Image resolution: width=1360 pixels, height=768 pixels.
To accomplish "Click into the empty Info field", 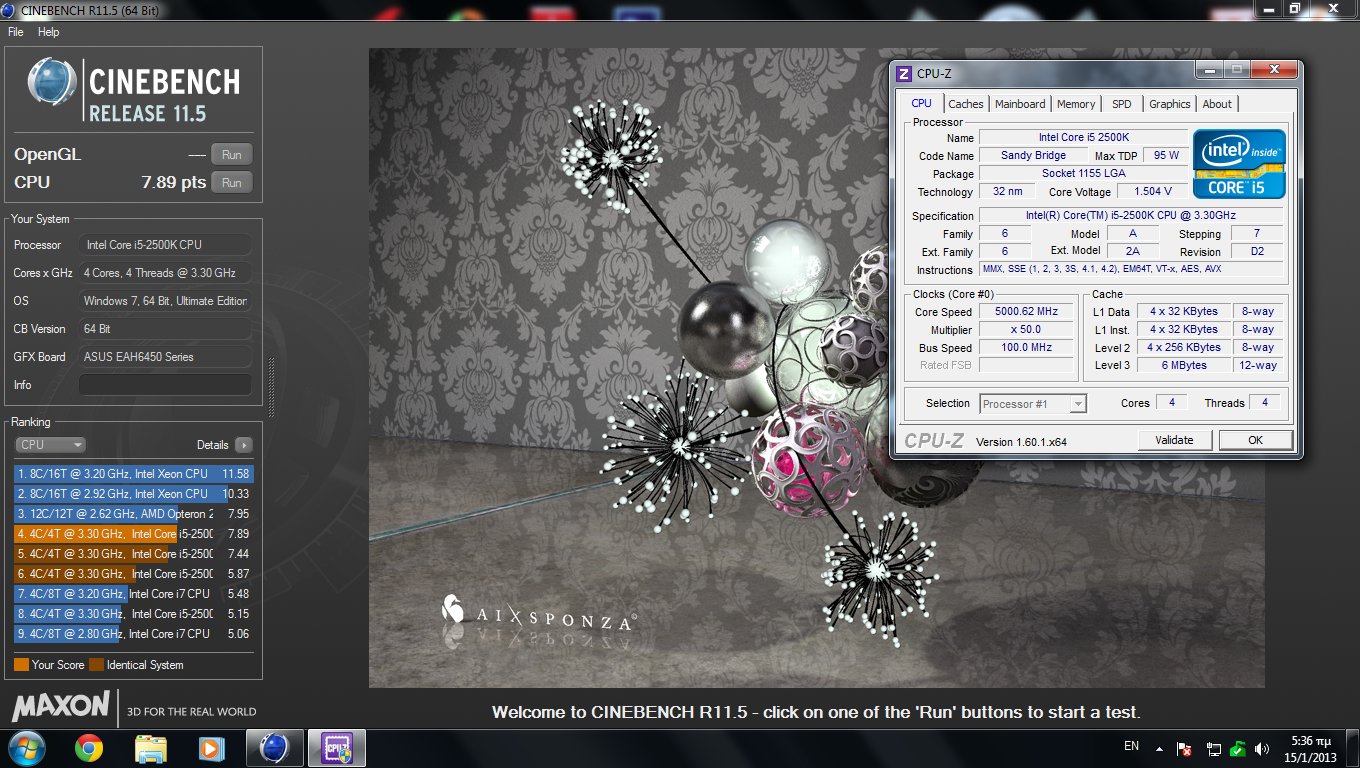I will coord(166,385).
